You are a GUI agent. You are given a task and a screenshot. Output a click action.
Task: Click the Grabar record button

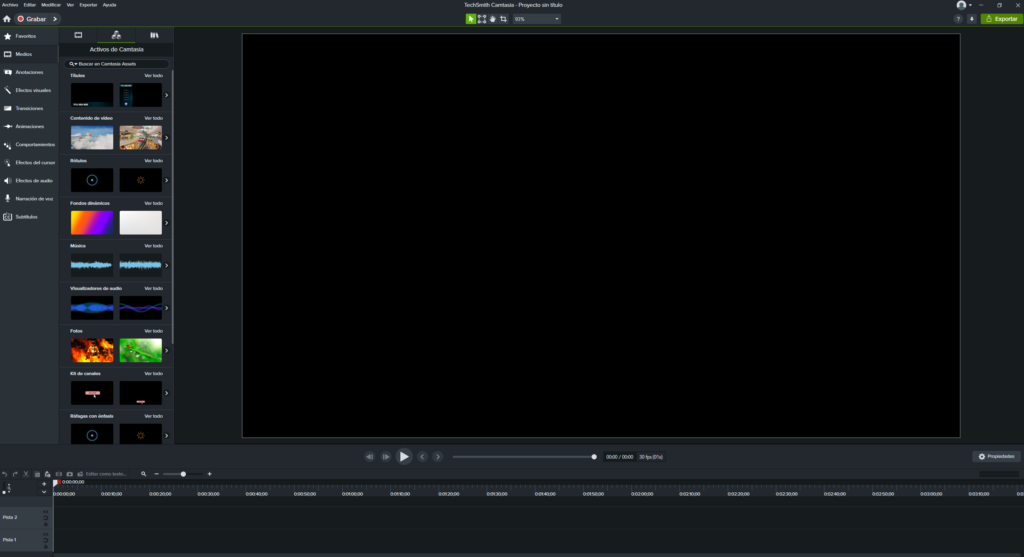click(32, 19)
